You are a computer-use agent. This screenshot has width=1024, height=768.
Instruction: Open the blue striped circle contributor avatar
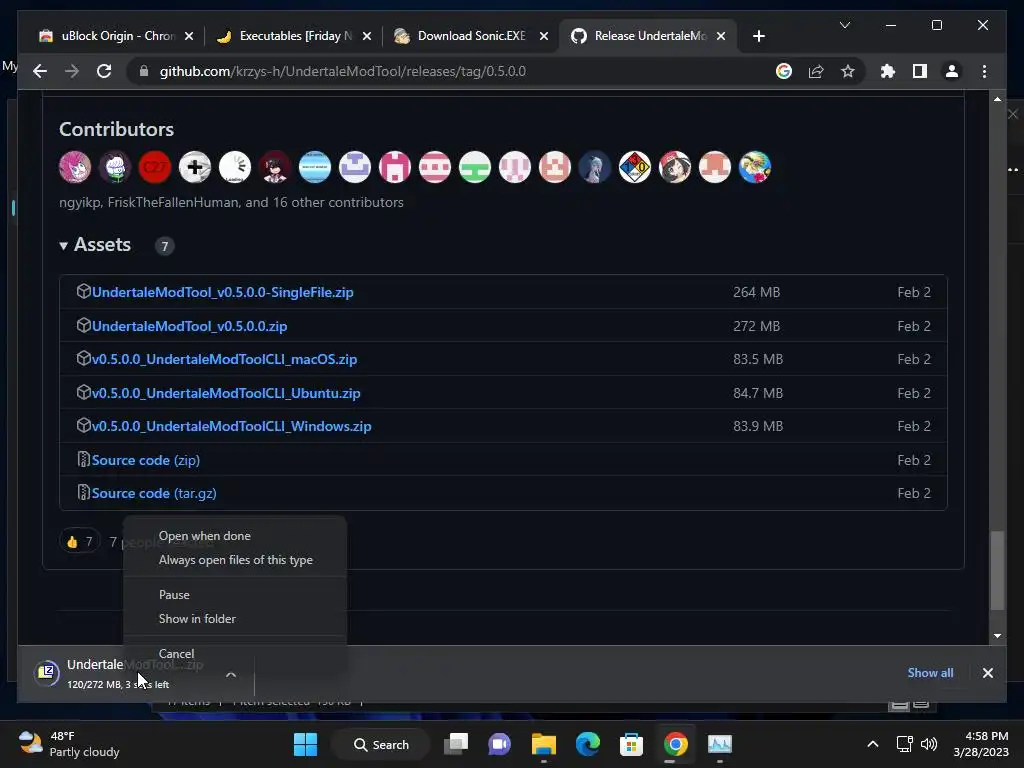click(x=315, y=167)
